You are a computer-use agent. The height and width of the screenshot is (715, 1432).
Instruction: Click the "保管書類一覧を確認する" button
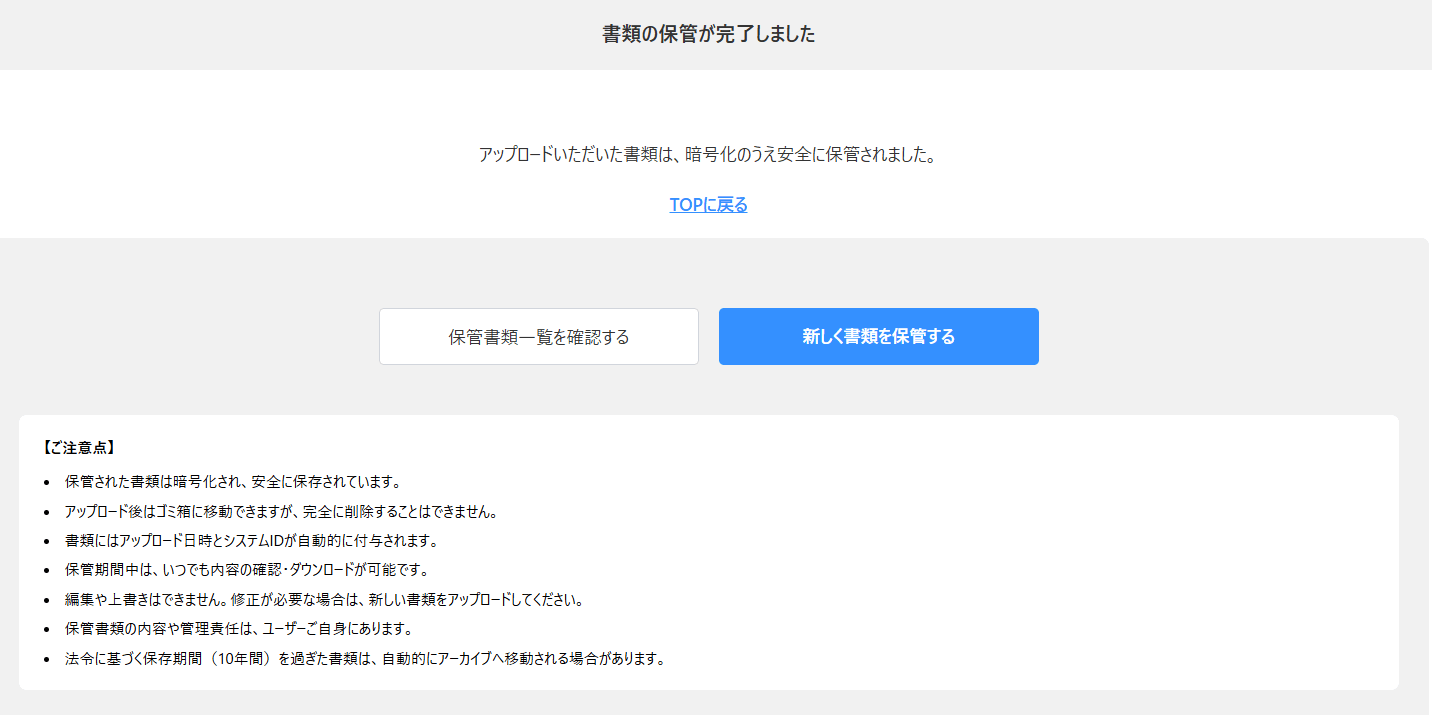click(538, 336)
